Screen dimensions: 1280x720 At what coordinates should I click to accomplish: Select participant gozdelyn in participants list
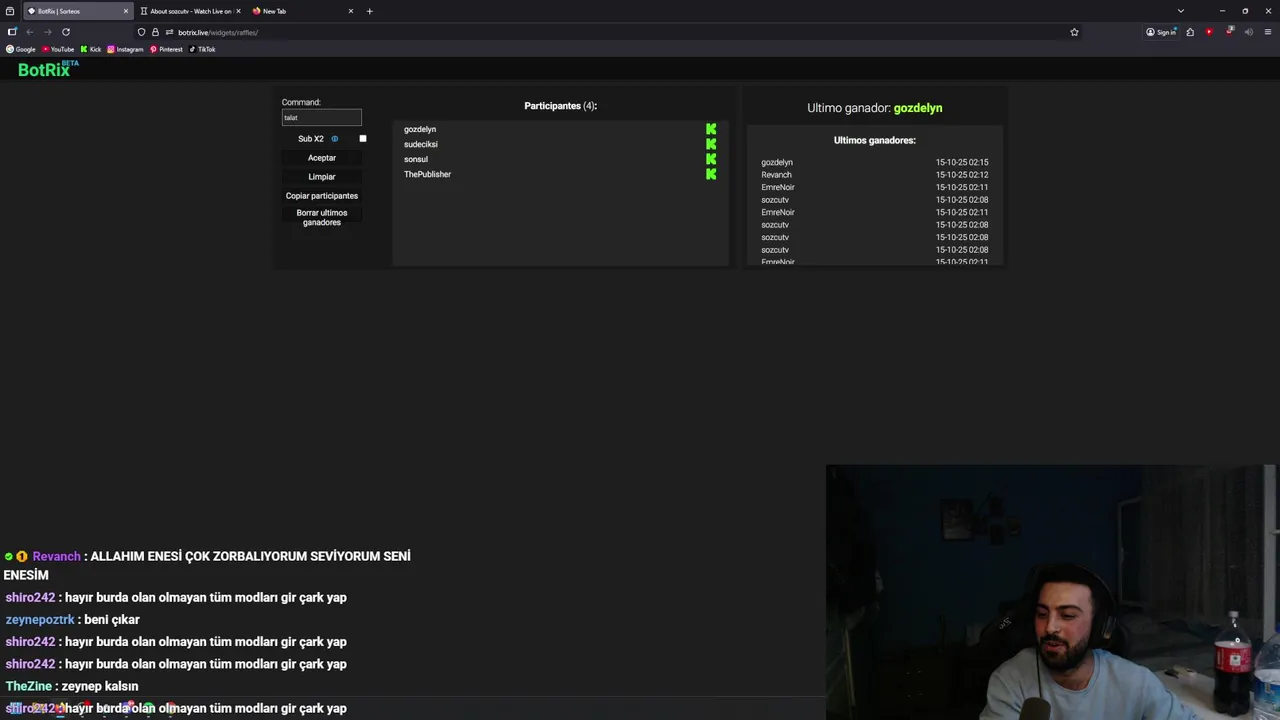click(x=420, y=129)
